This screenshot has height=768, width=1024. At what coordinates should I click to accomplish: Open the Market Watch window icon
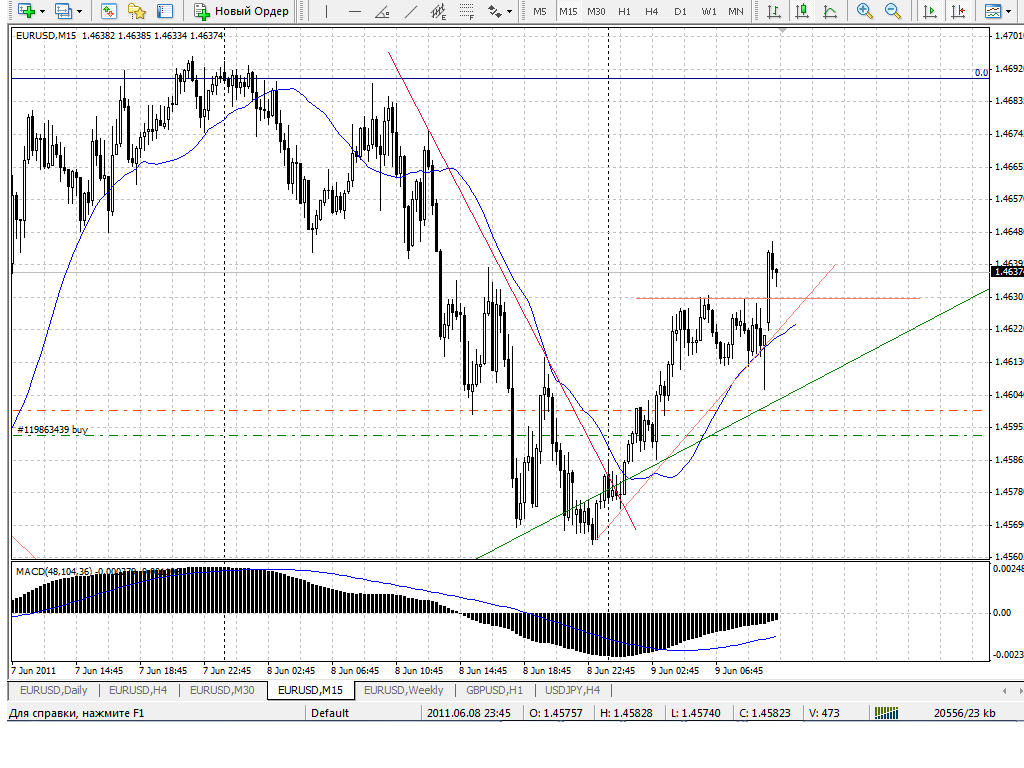point(109,11)
